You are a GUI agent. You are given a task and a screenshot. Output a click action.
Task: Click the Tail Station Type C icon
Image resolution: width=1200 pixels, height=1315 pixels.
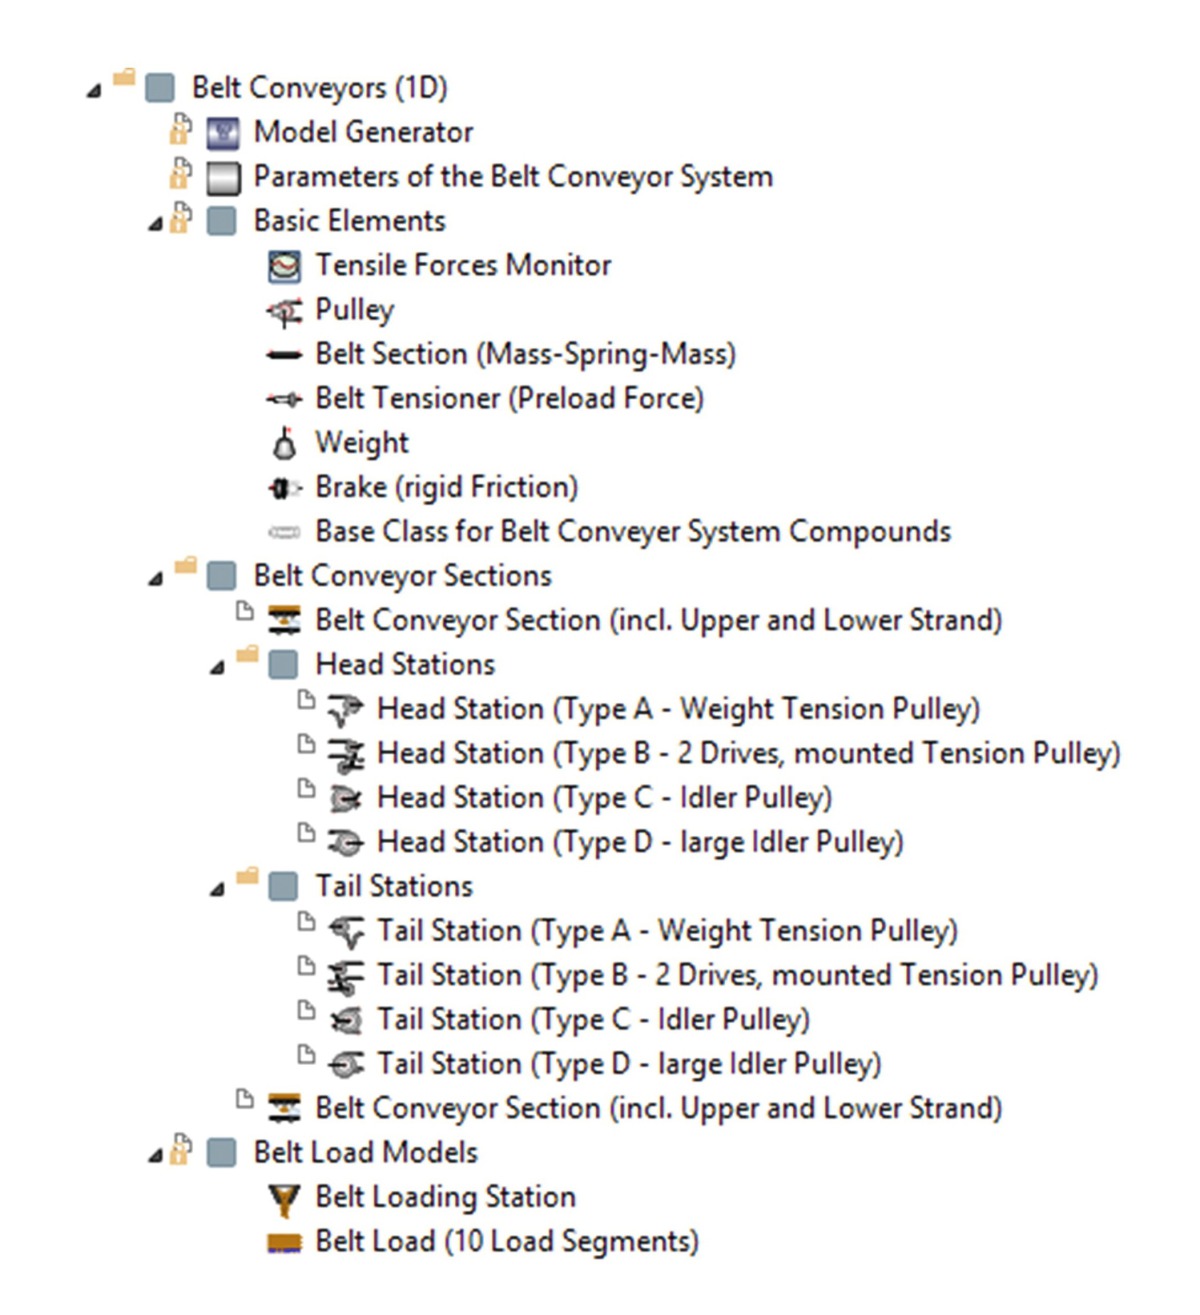[x=346, y=1020]
